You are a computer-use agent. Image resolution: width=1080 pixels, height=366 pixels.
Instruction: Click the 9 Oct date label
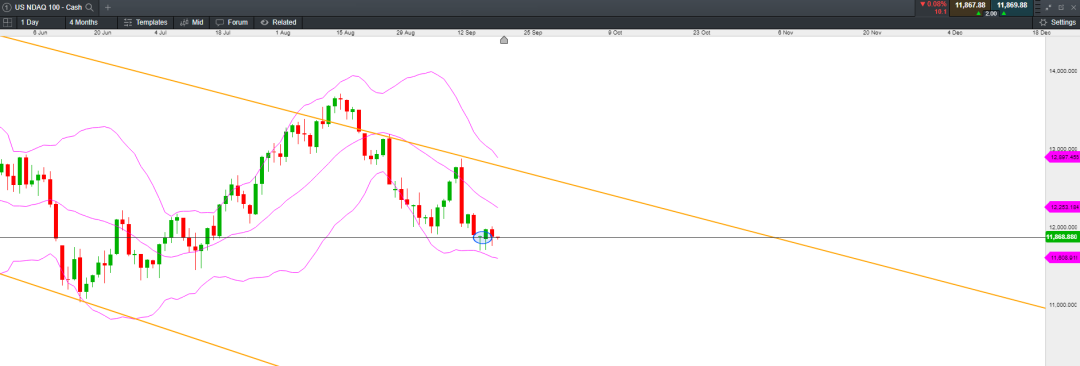click(x=615, y=32)
